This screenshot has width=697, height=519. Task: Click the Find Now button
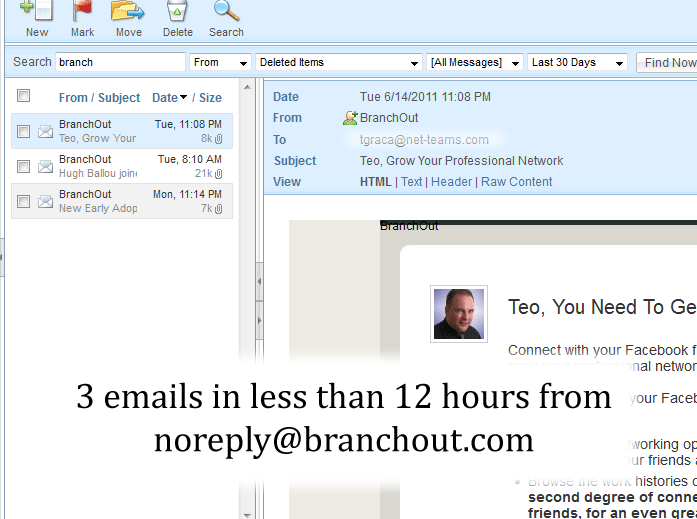(x=667, y=63)
